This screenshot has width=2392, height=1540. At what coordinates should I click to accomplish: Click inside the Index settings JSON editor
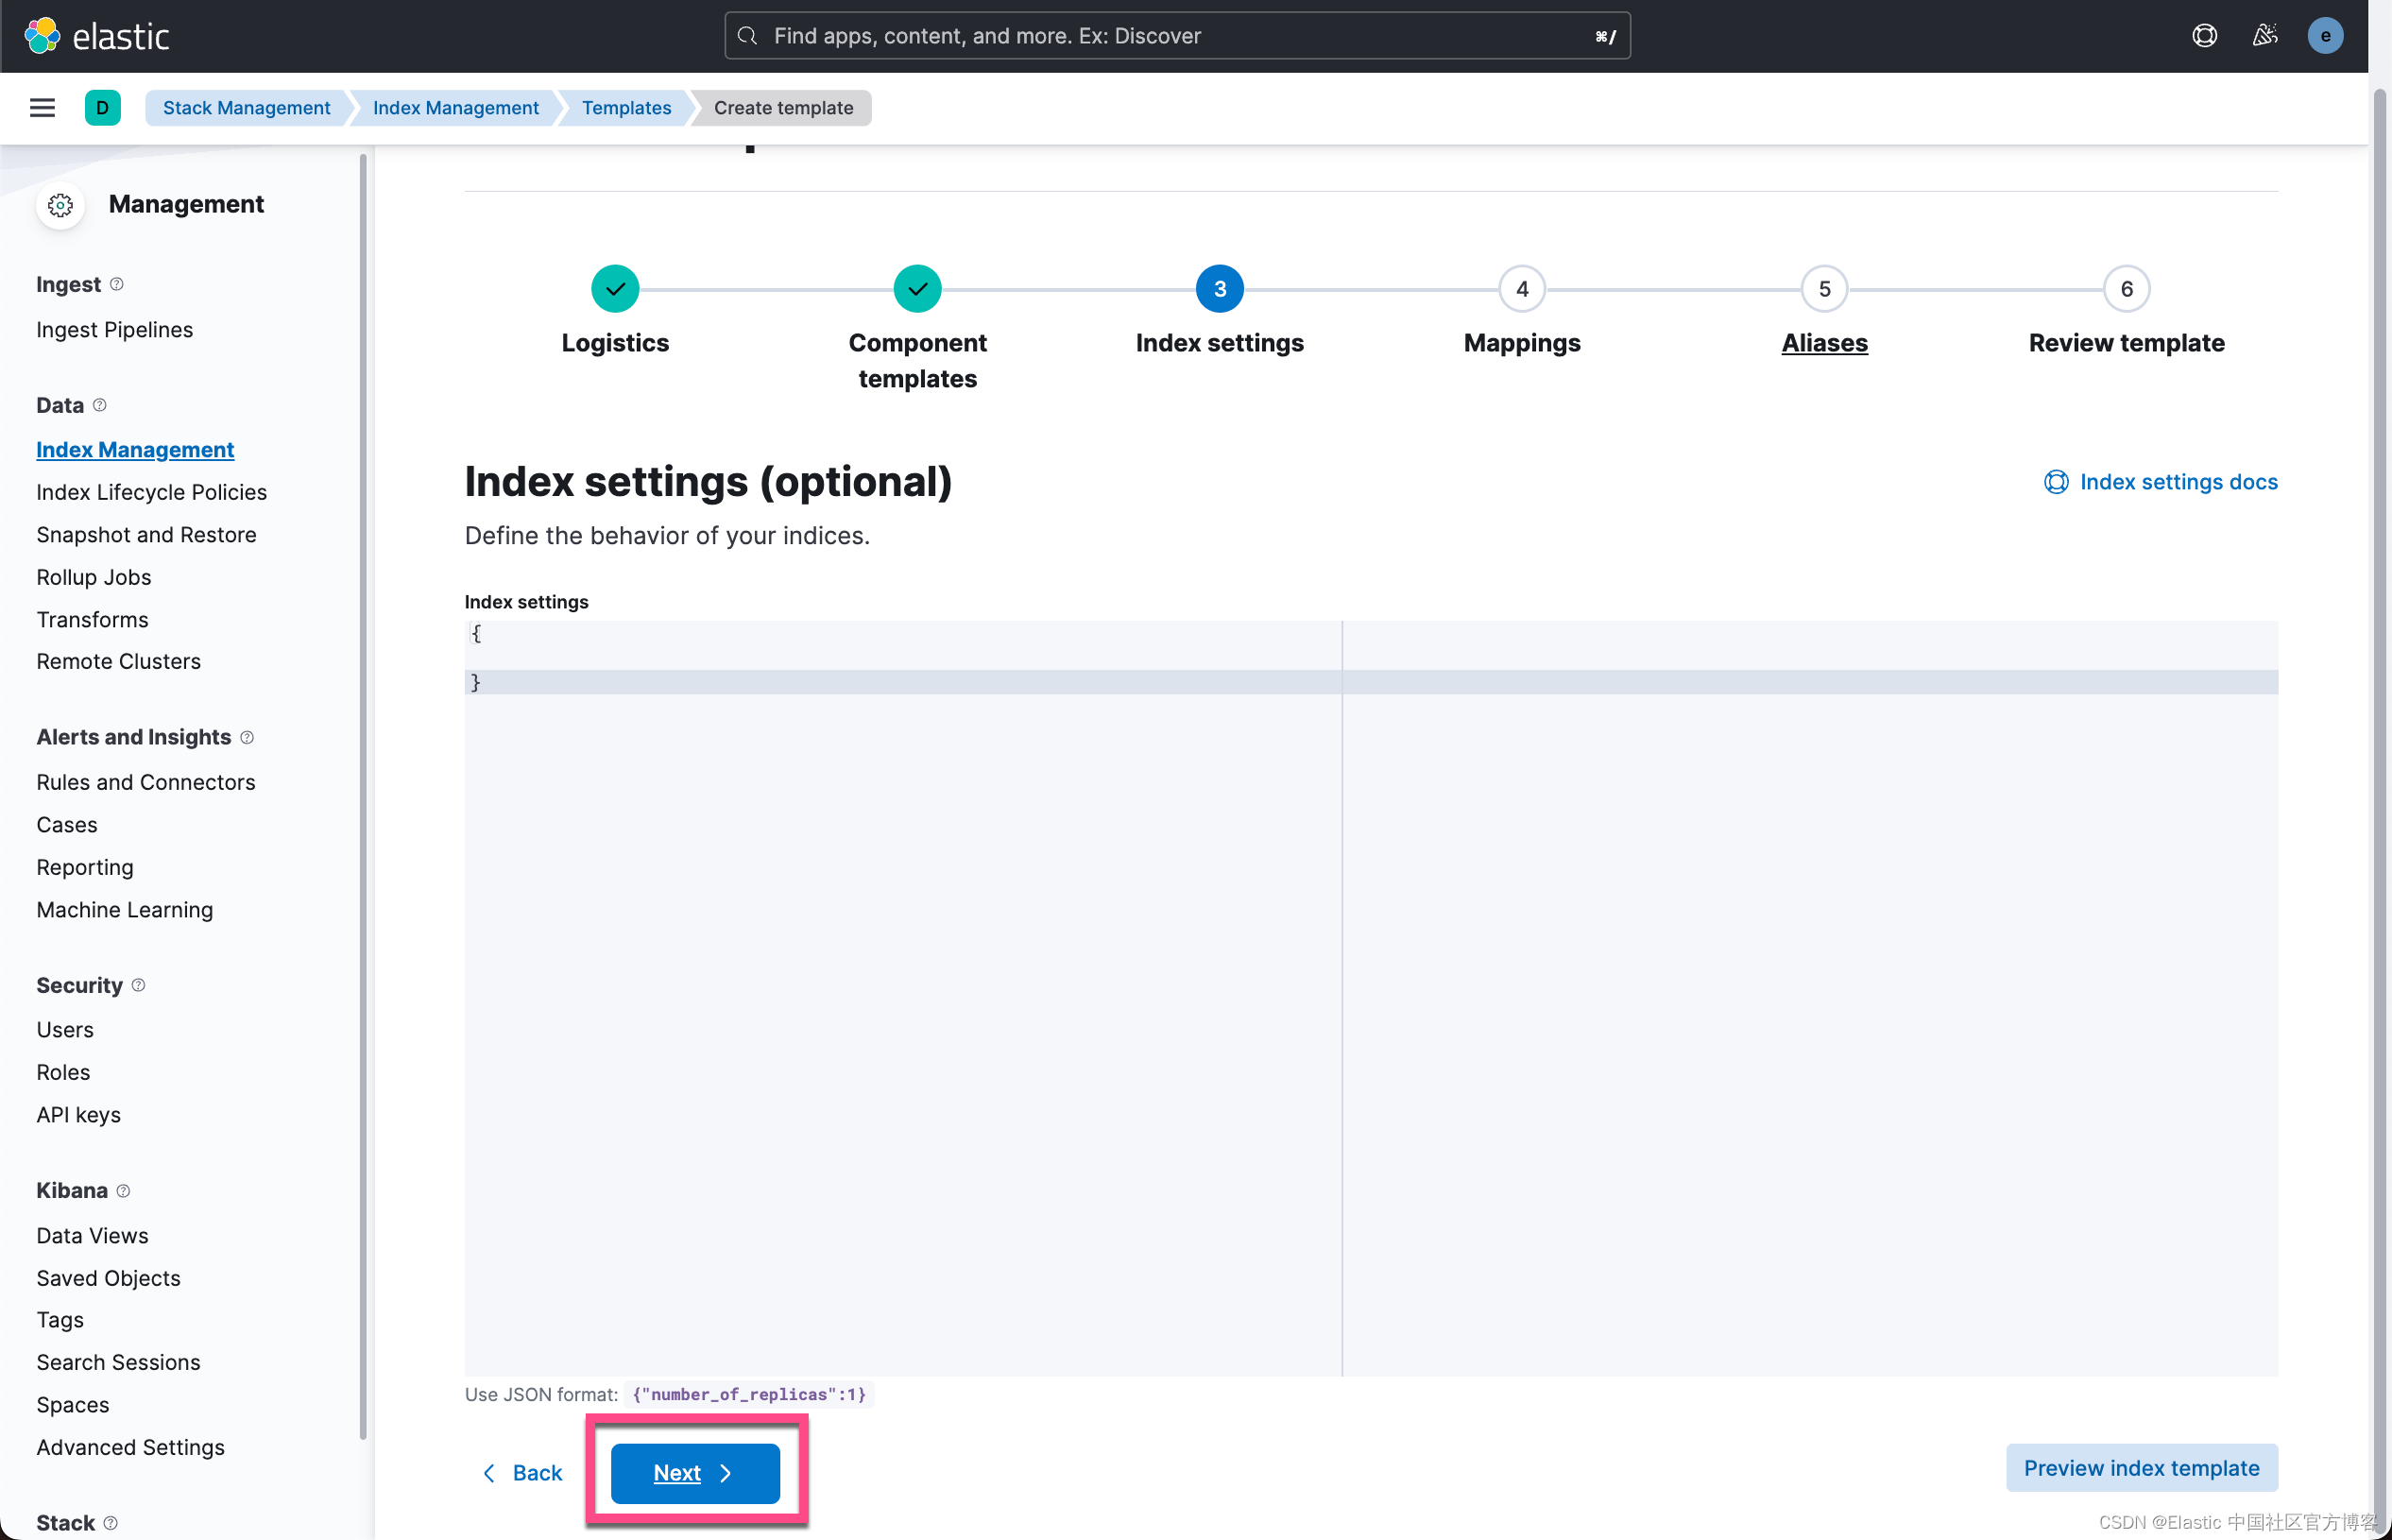[x=900, y=900]
